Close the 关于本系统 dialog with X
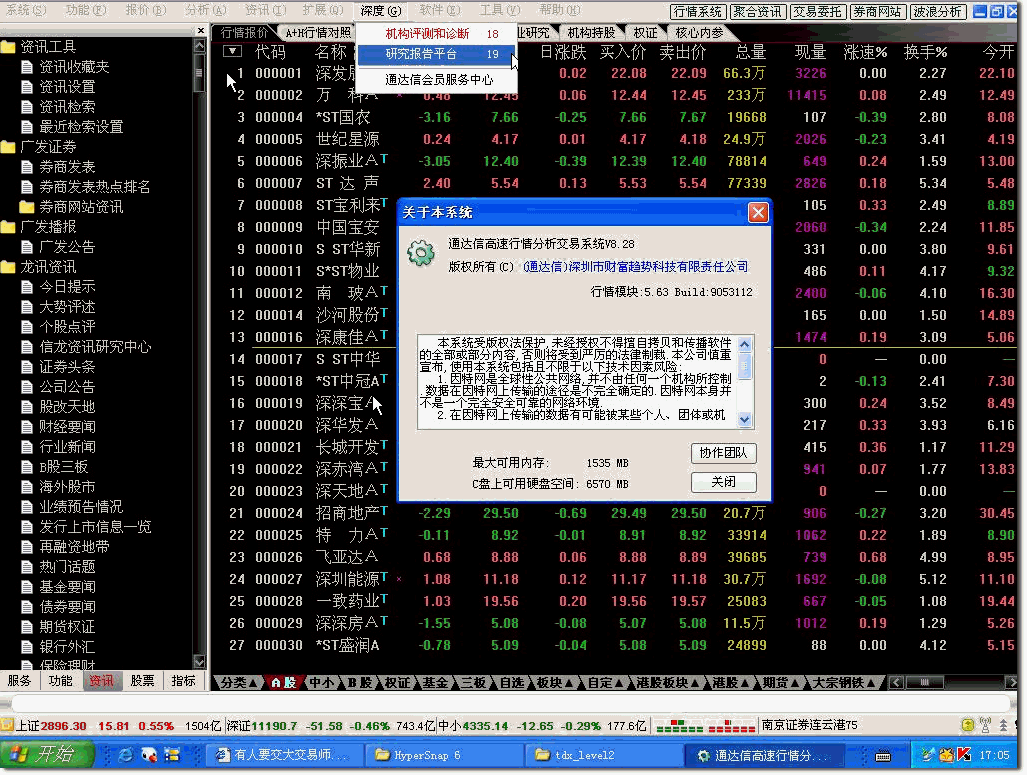 click(758, 212)
